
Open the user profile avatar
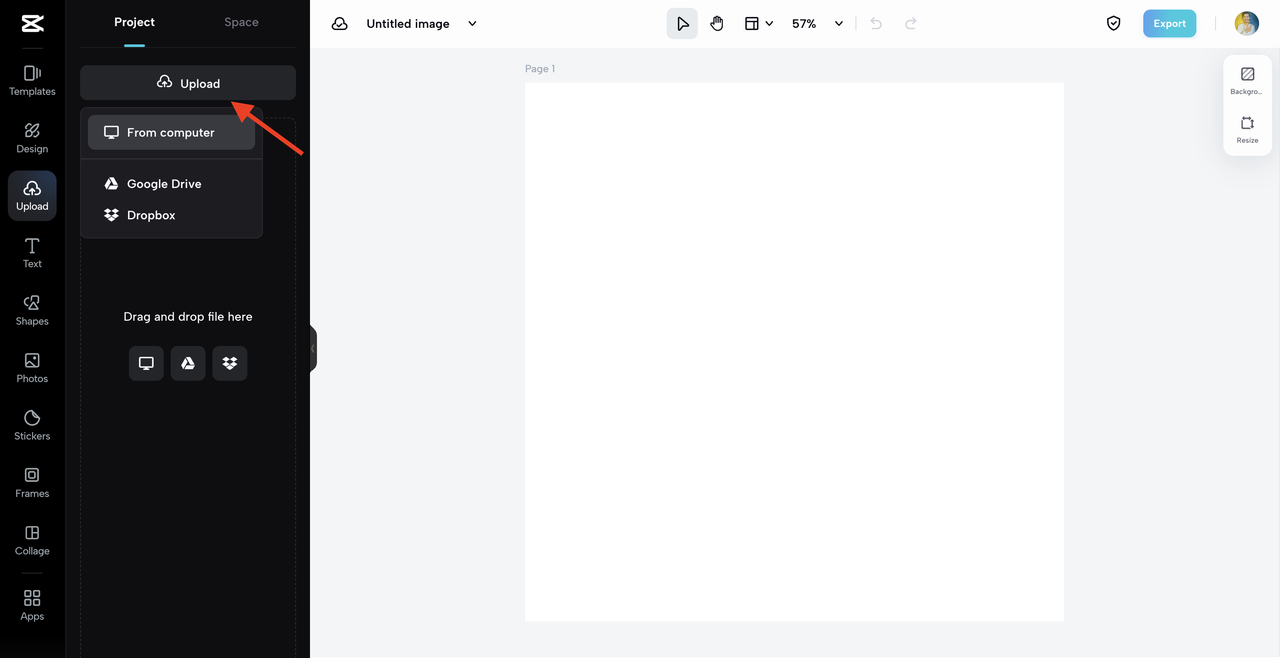(x=1247, y=23)
